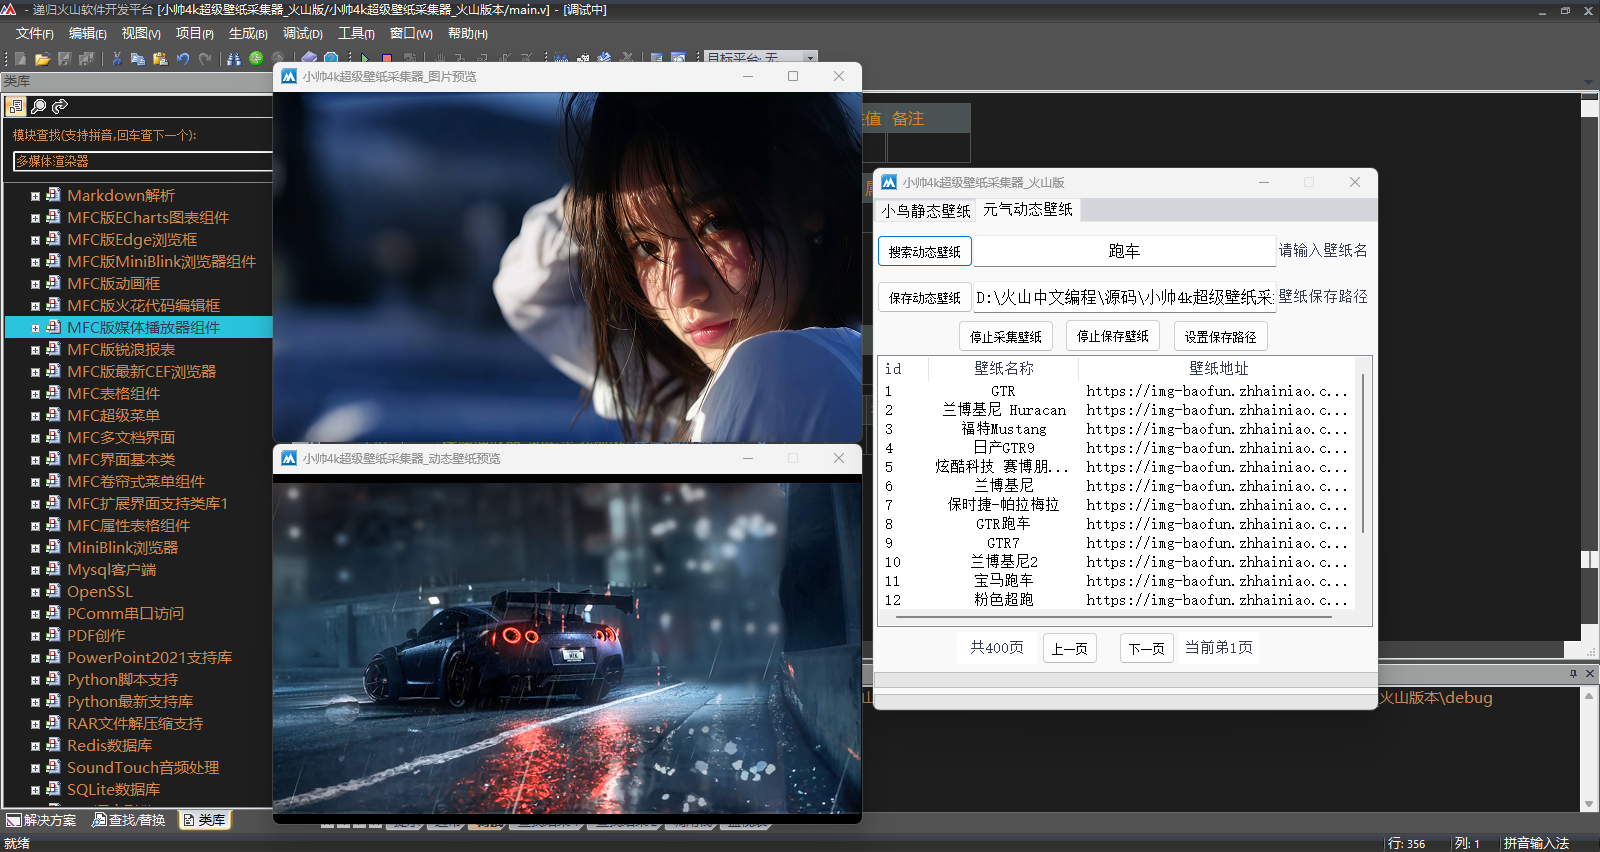Expand the MiniBlink浏览器 tree node
The image size is (1600, 852).
35,548
